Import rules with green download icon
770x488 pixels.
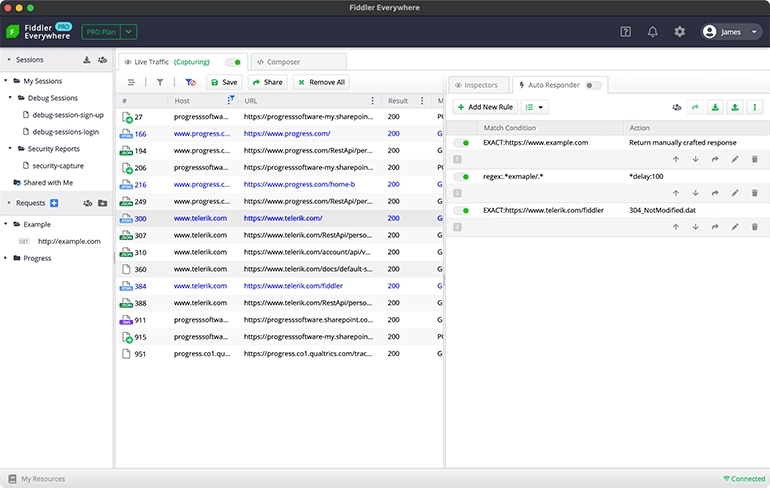click(715, 107)
